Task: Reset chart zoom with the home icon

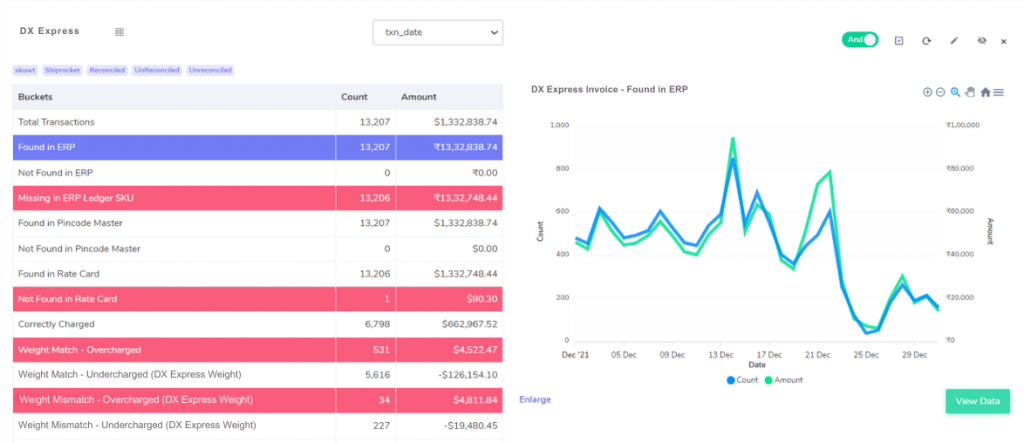Action: point(985,93)
